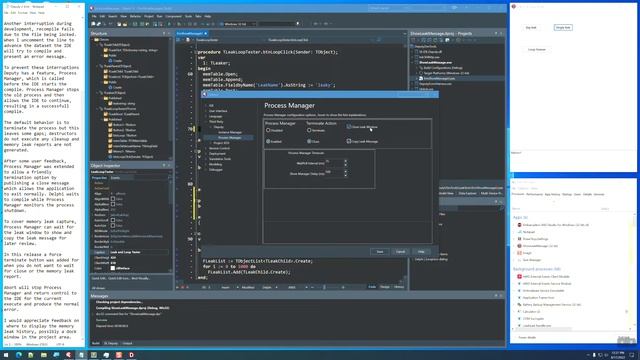This screenshot has width=640, height=360.
Task: Choose the Close action radio button
Action: (309, 141)
